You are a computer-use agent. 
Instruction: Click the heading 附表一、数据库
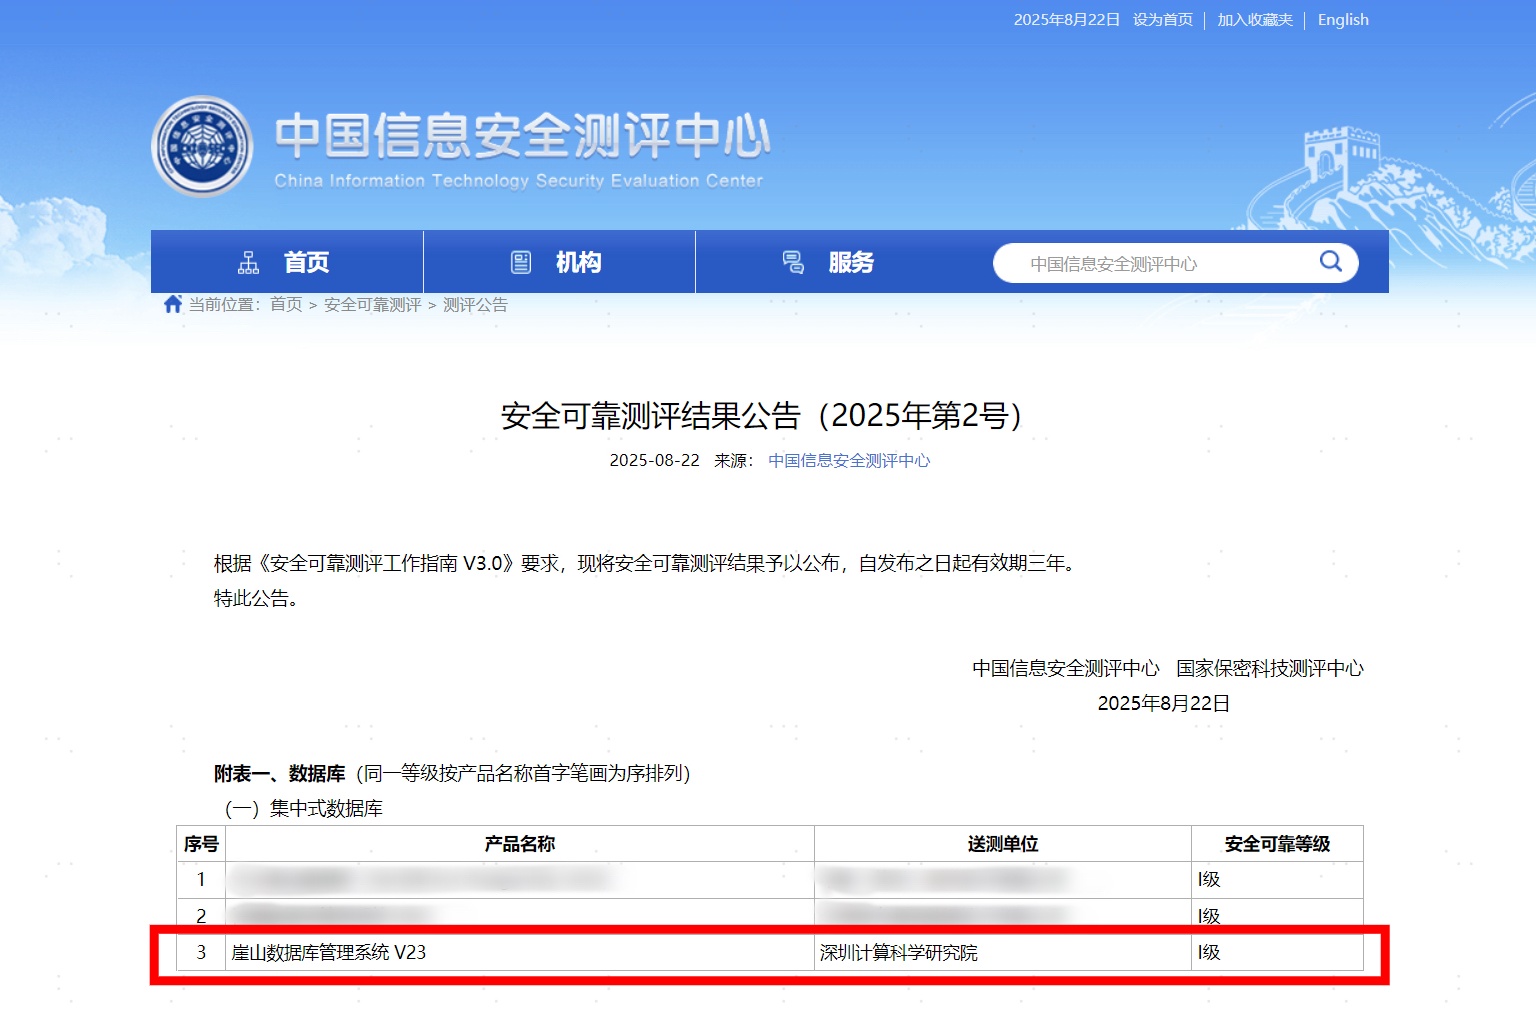[x=279, y=774]
